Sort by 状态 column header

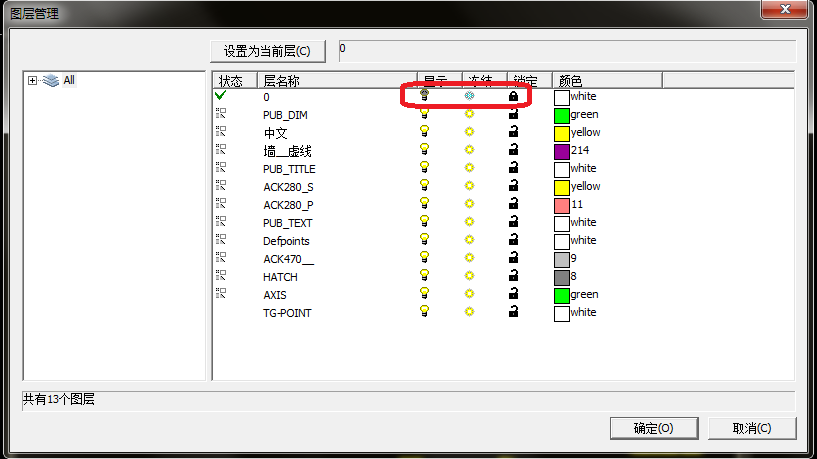(235, 81)
